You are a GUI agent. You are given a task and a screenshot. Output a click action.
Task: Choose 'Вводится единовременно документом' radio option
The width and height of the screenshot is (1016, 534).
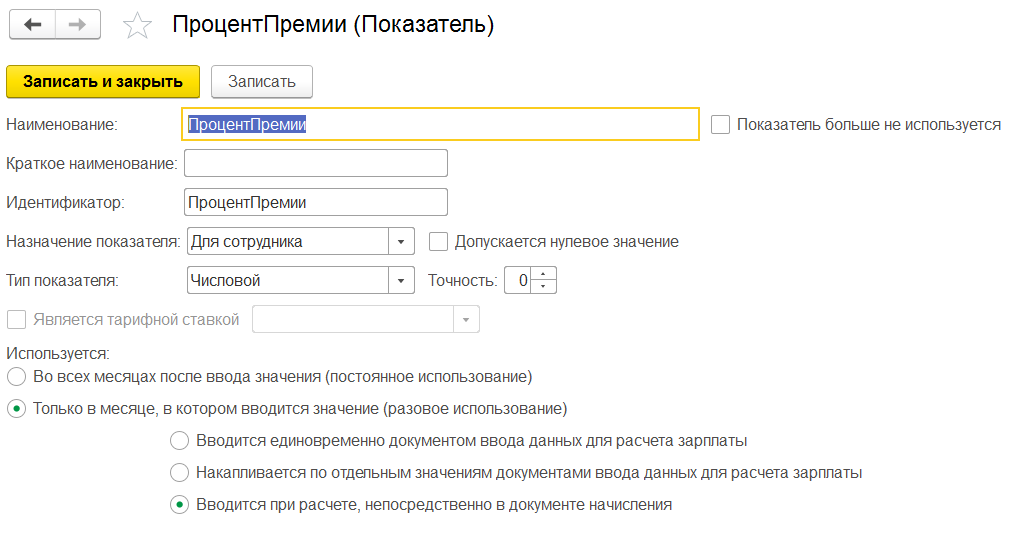click(x=179, y=441)
